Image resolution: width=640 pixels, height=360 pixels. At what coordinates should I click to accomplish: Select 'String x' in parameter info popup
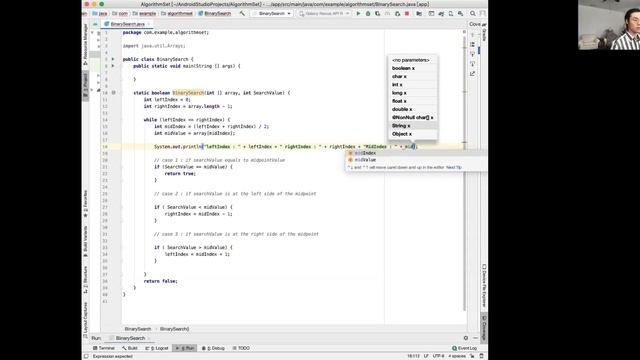tap(413, 126)
